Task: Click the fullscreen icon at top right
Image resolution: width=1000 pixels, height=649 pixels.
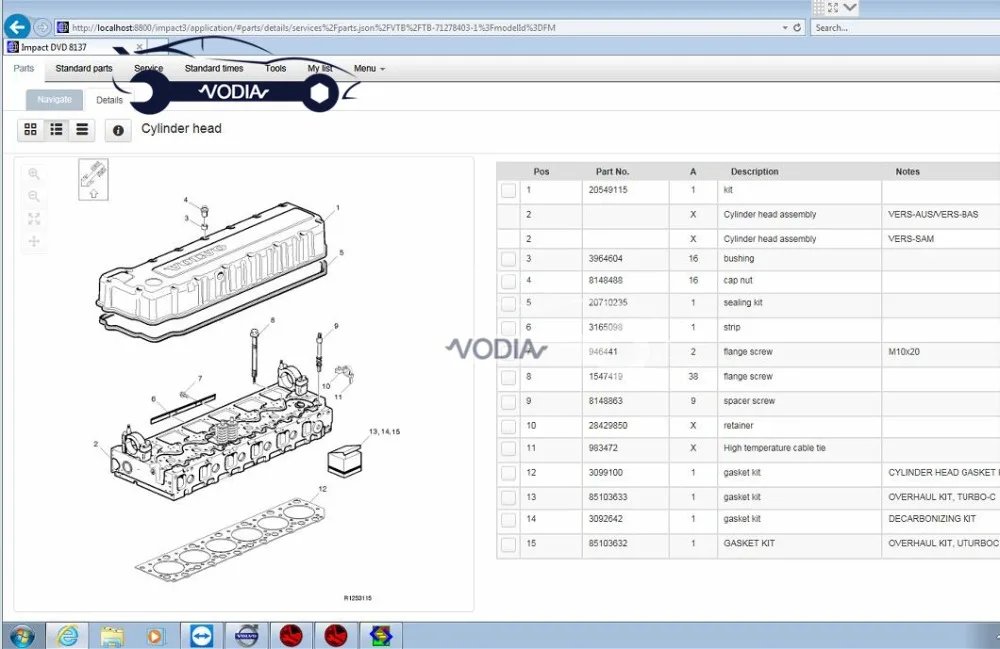Action: click(833, 8)
